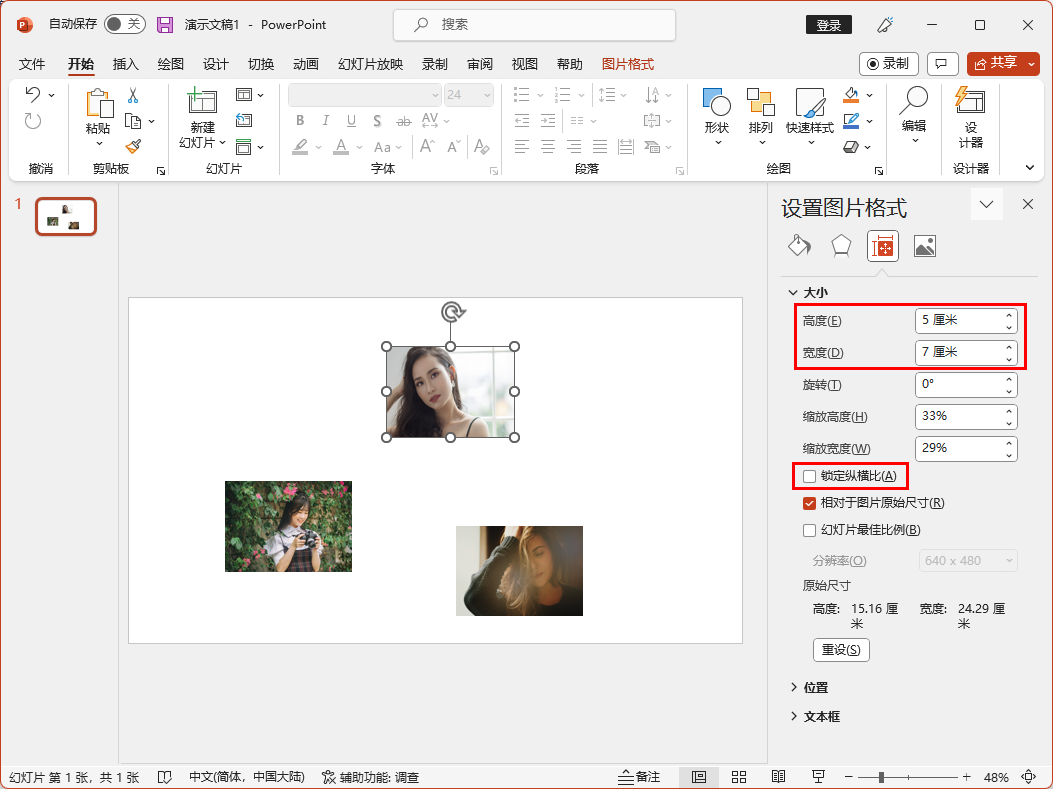The image size is (1053, 789).
Task: Expand the 文本框 section
Action: coord(821,717)
